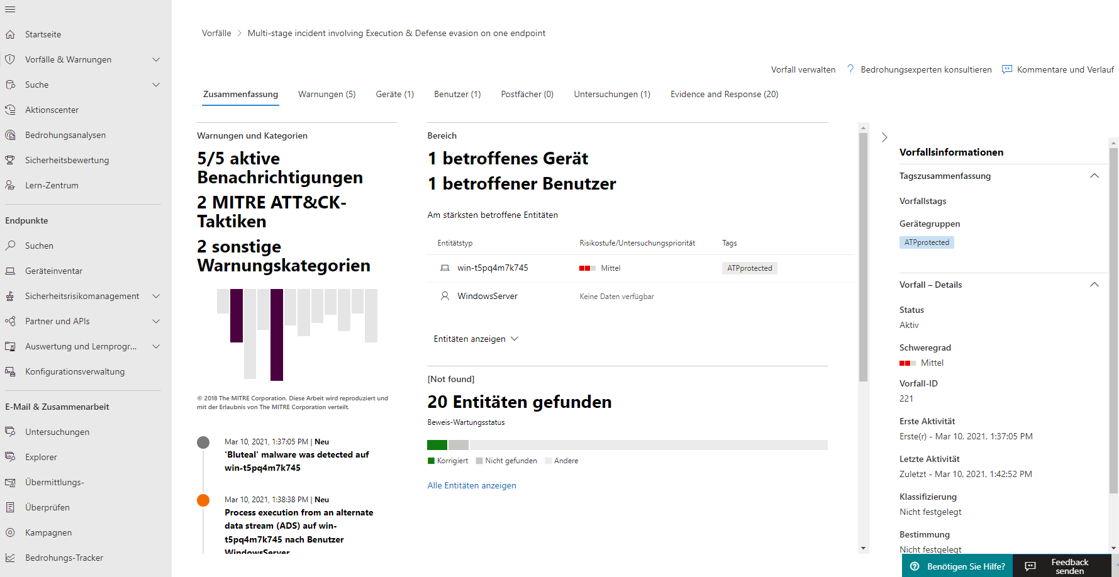Open the Startseite home icon

click(10, 33)
